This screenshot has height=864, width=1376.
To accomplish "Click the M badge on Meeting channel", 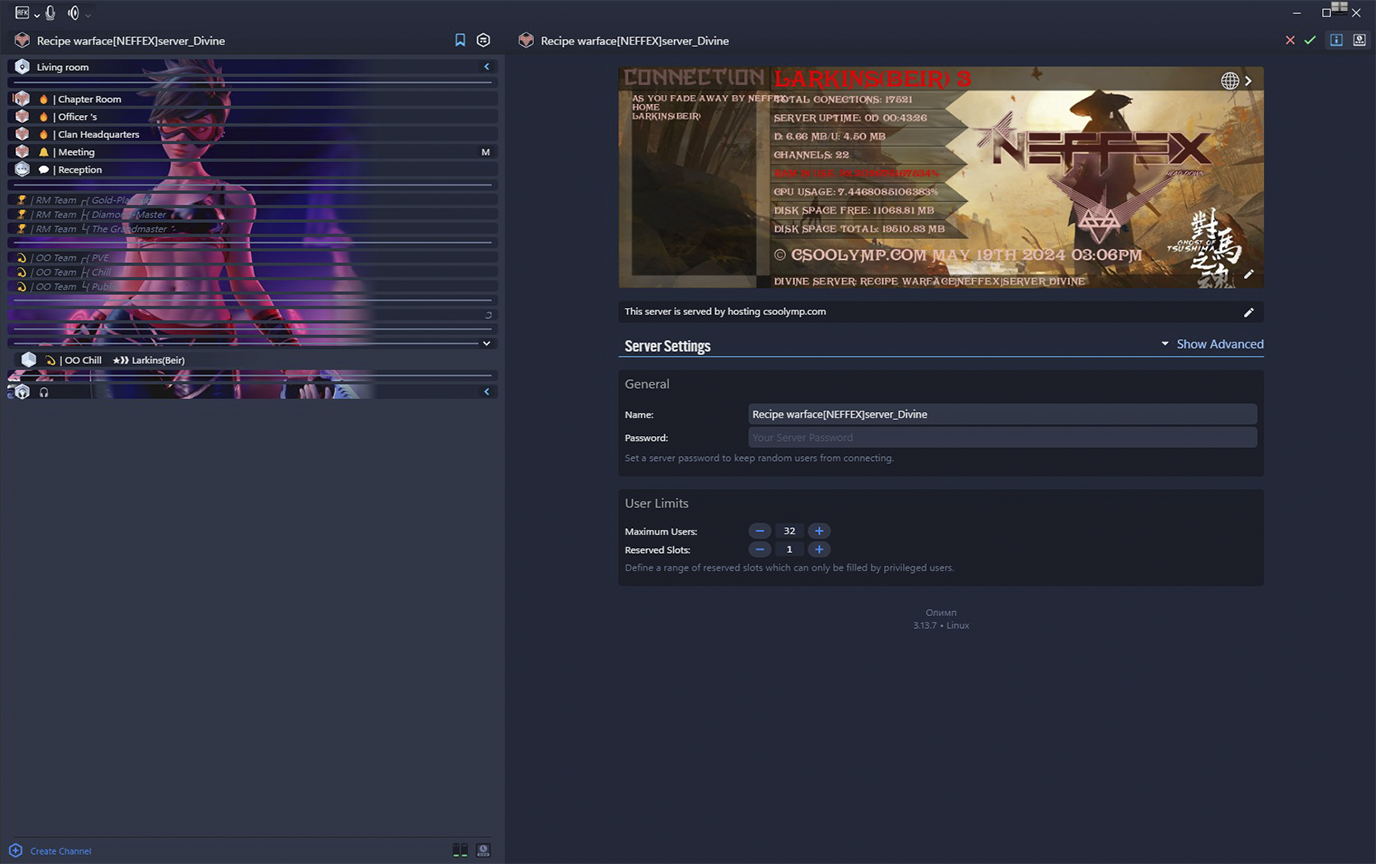I will coord(486,152).
